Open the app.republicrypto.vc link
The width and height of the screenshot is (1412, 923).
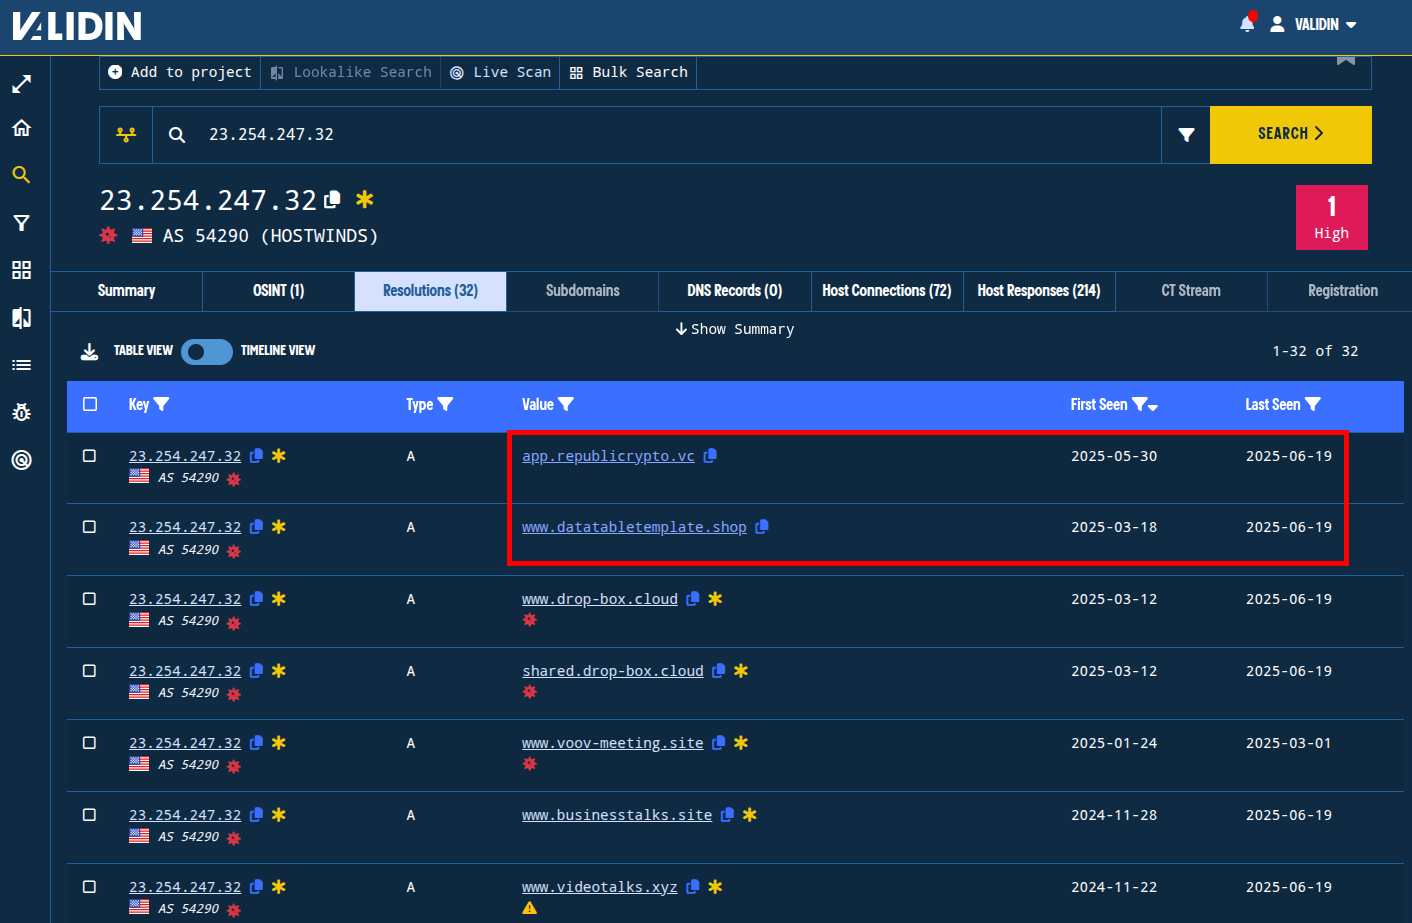point(608,456)
